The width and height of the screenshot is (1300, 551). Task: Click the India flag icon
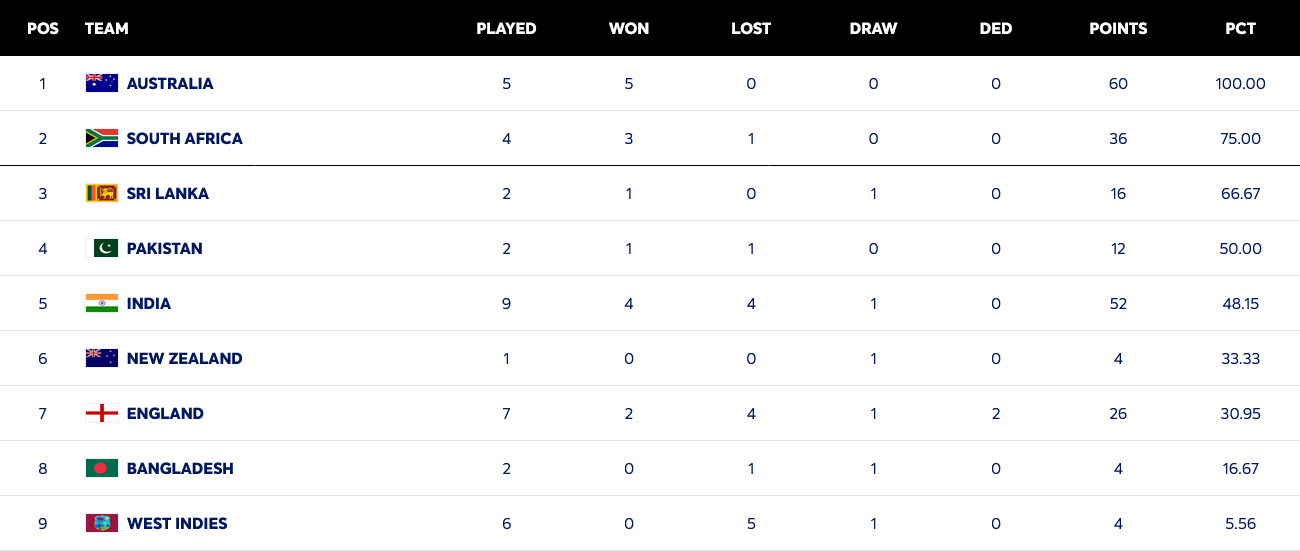[102, 303]
